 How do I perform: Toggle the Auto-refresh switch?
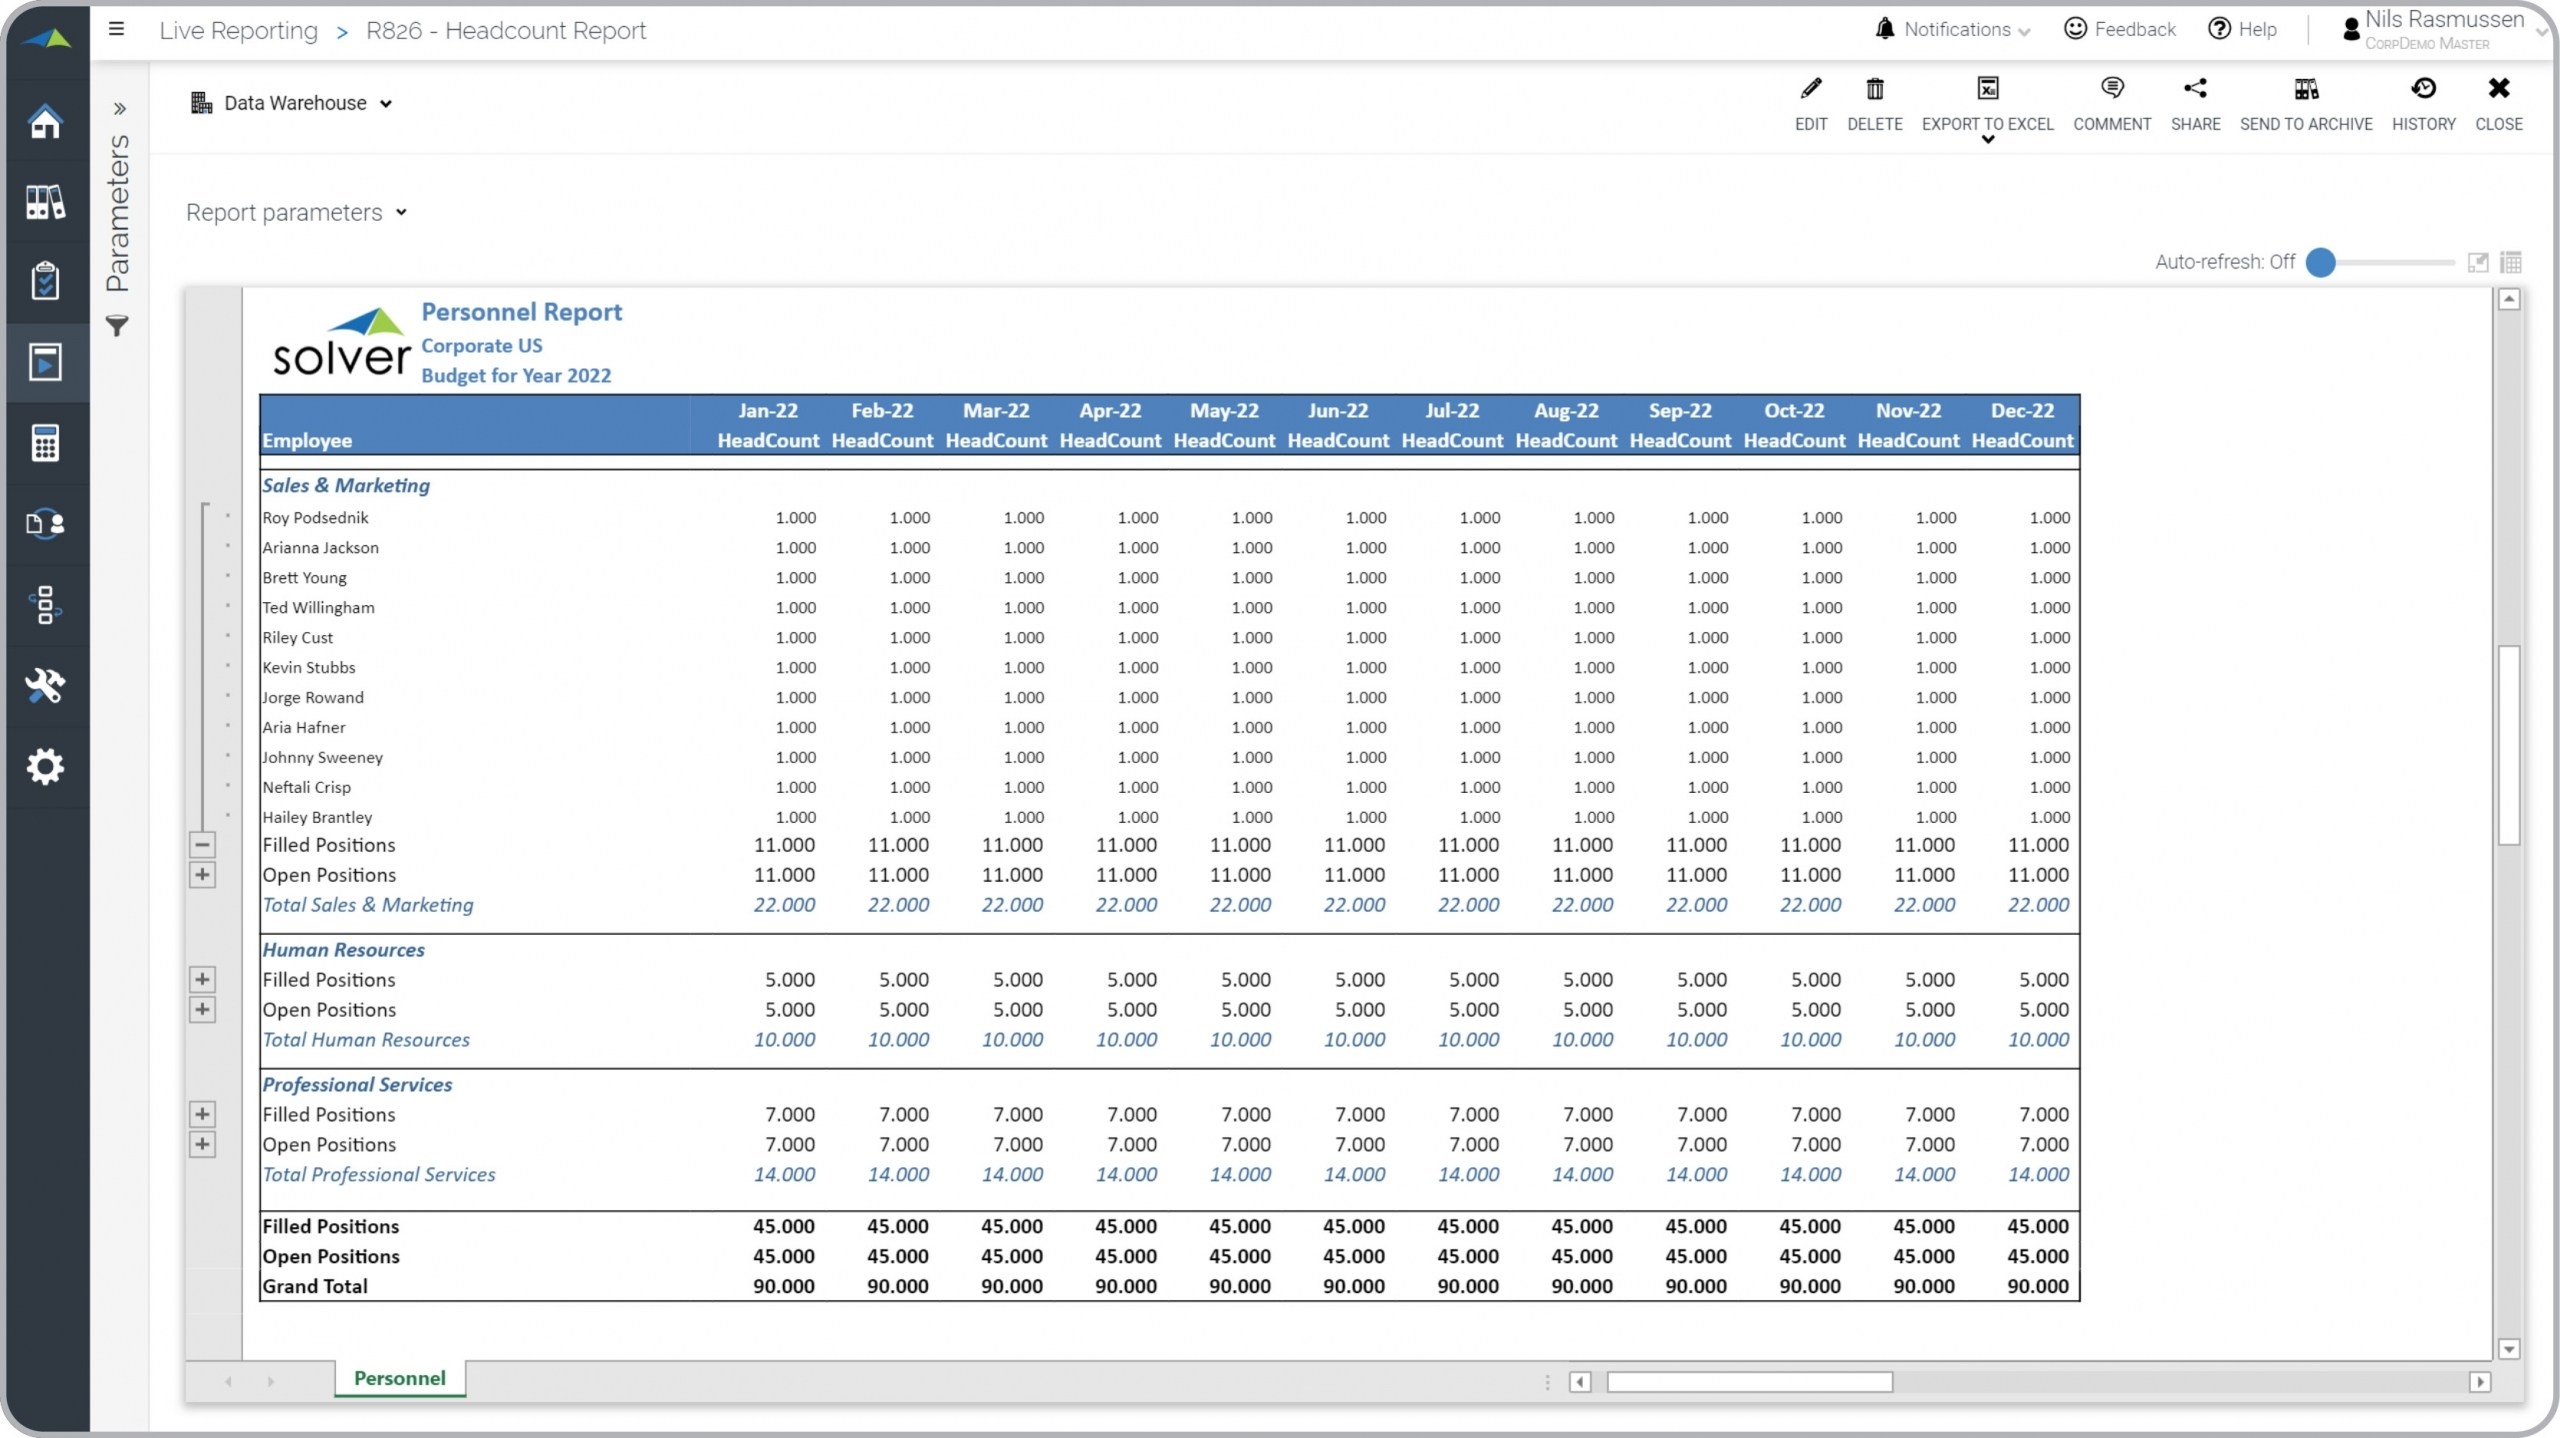pyautogui.click(x=2322, y=262)
